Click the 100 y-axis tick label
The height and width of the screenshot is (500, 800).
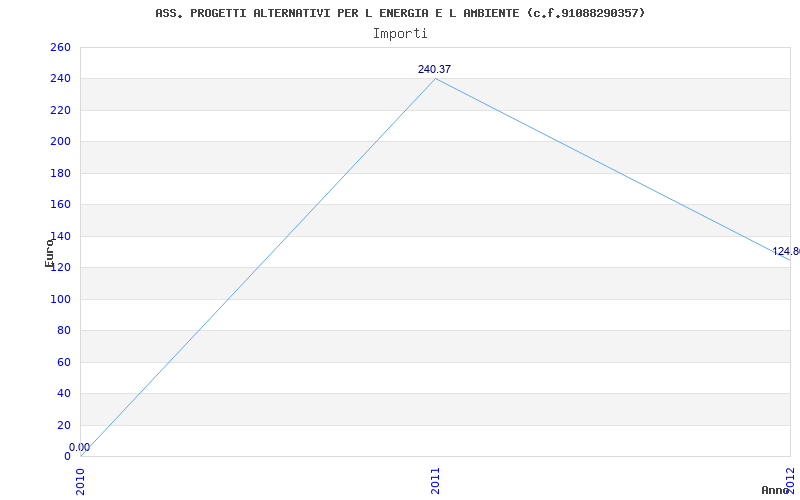(x=60, y=299)
